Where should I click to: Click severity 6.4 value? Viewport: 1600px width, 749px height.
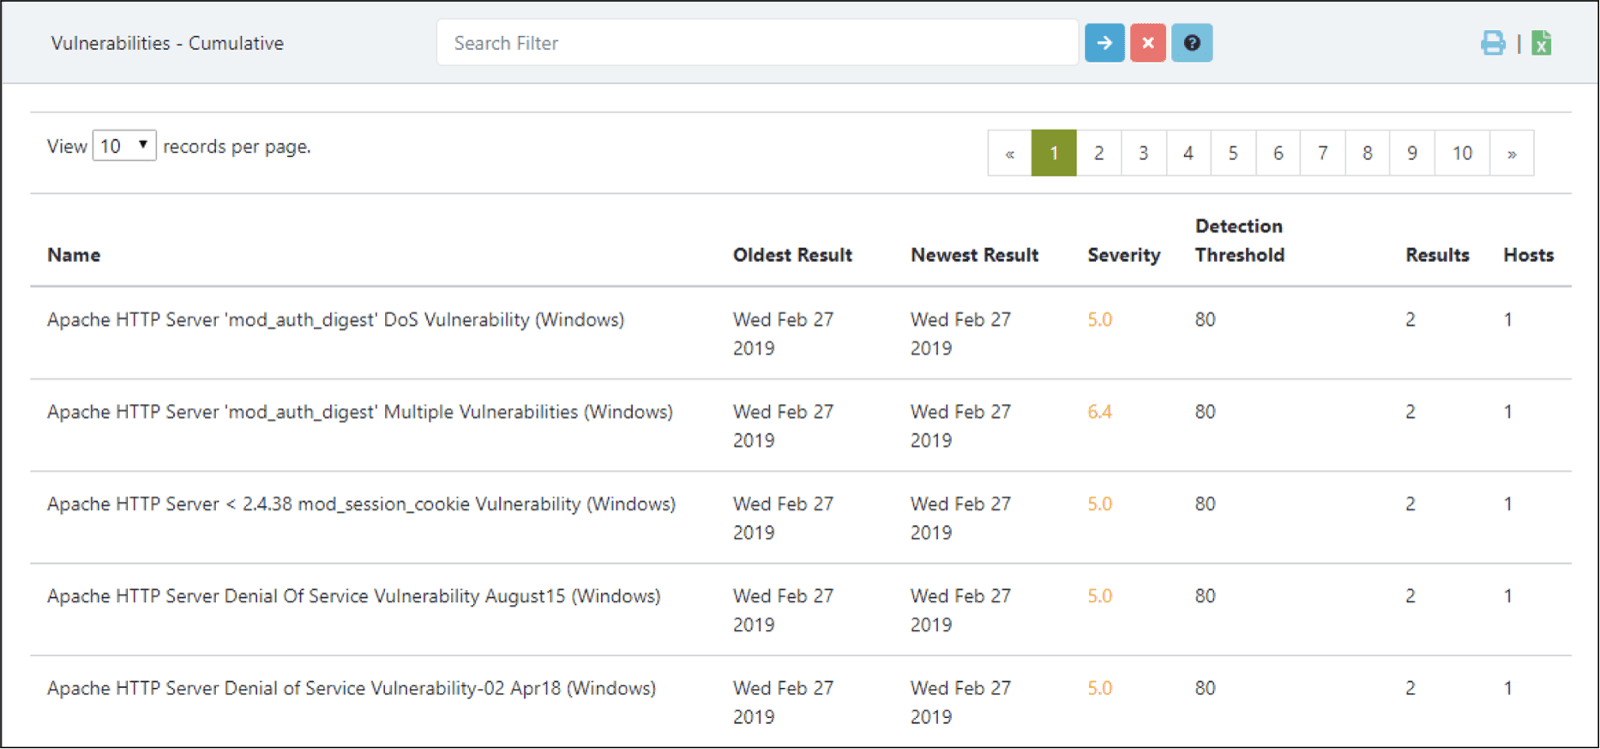[x=1100, y=412]
